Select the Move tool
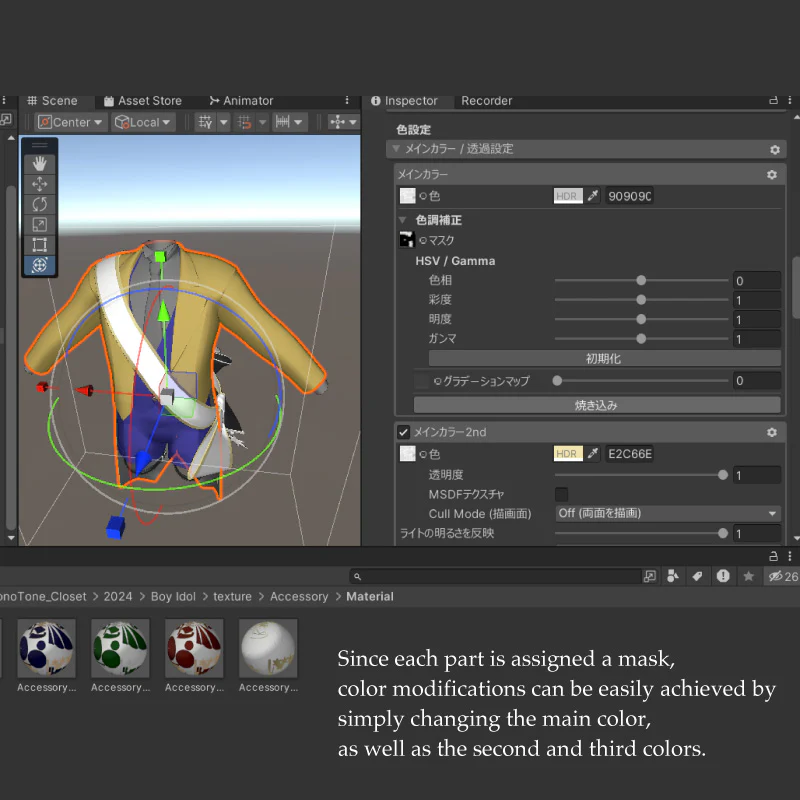Screen dimensions: 800x800 click(x=39, y=184)
